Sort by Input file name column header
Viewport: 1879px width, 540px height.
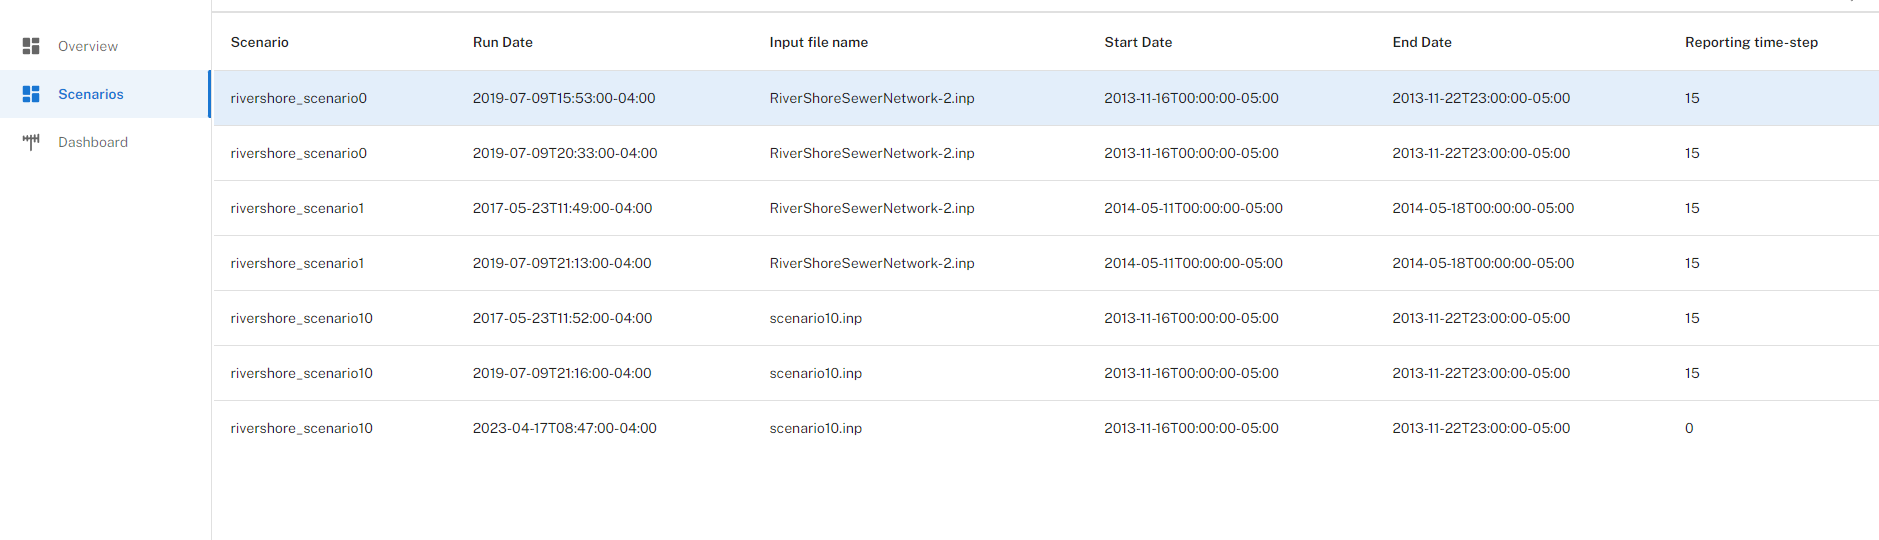[818, 42]
